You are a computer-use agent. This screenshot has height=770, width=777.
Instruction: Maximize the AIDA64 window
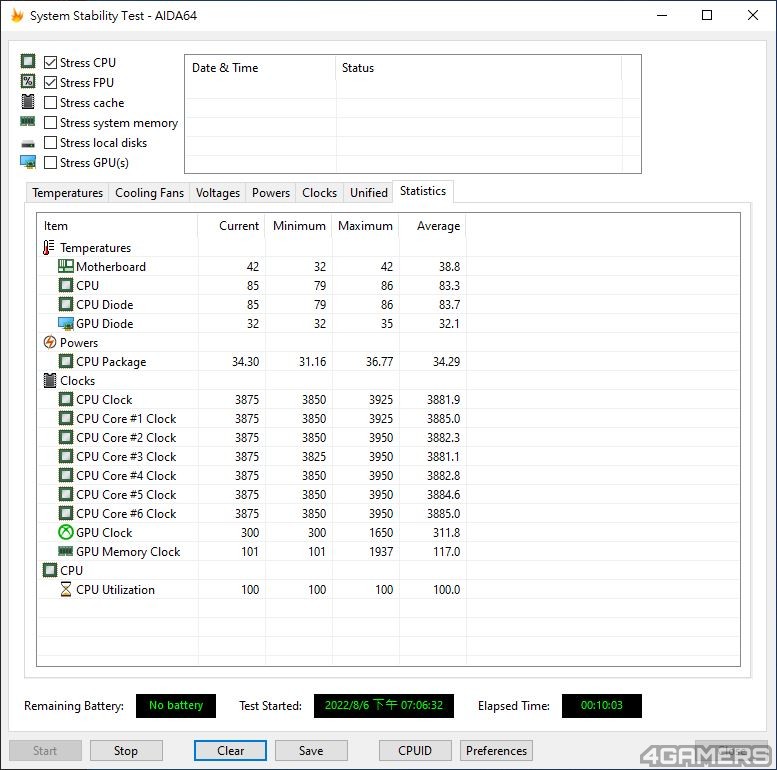707,15
